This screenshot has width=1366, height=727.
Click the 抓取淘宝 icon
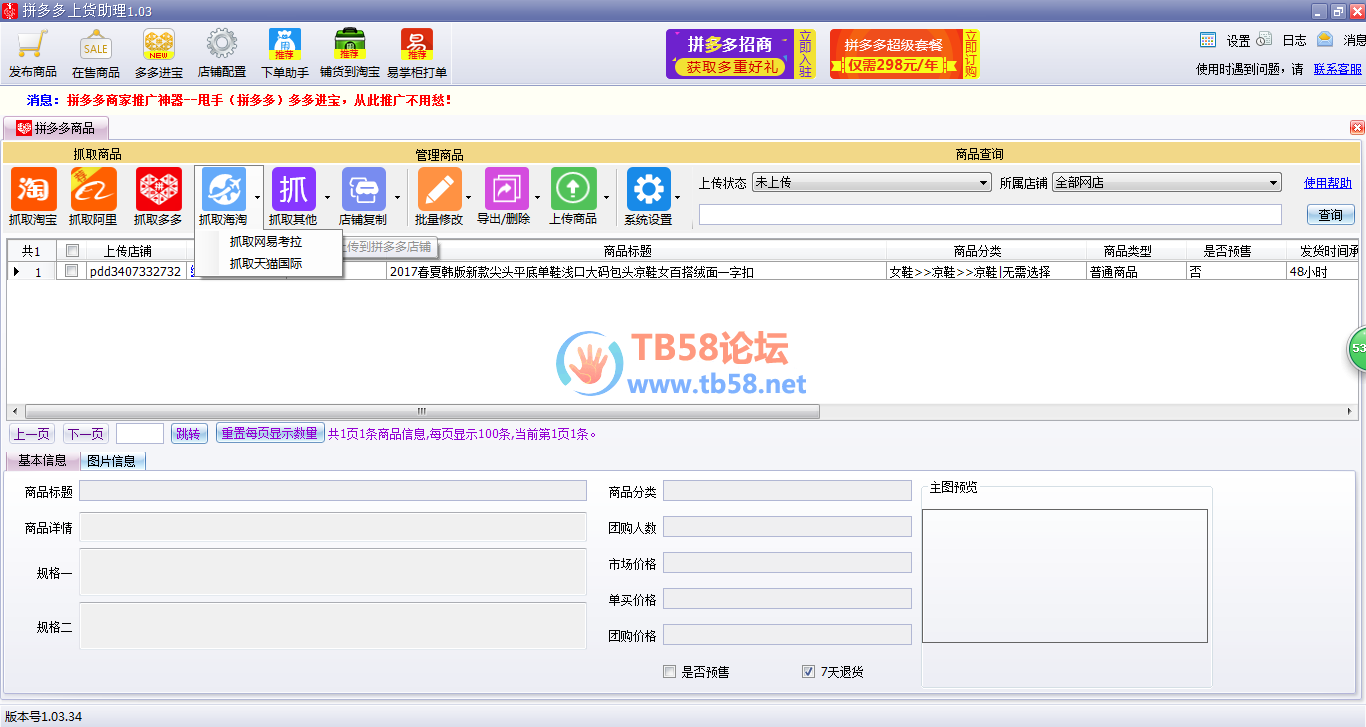33,190
